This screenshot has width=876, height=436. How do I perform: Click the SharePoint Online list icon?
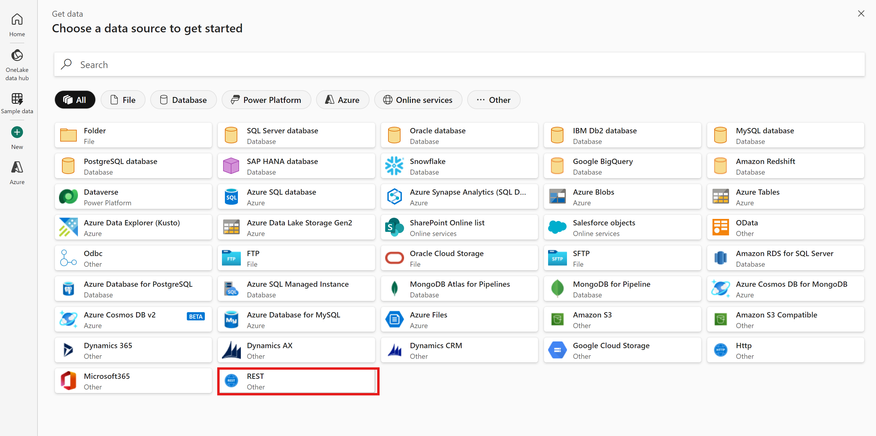[394, 227]
